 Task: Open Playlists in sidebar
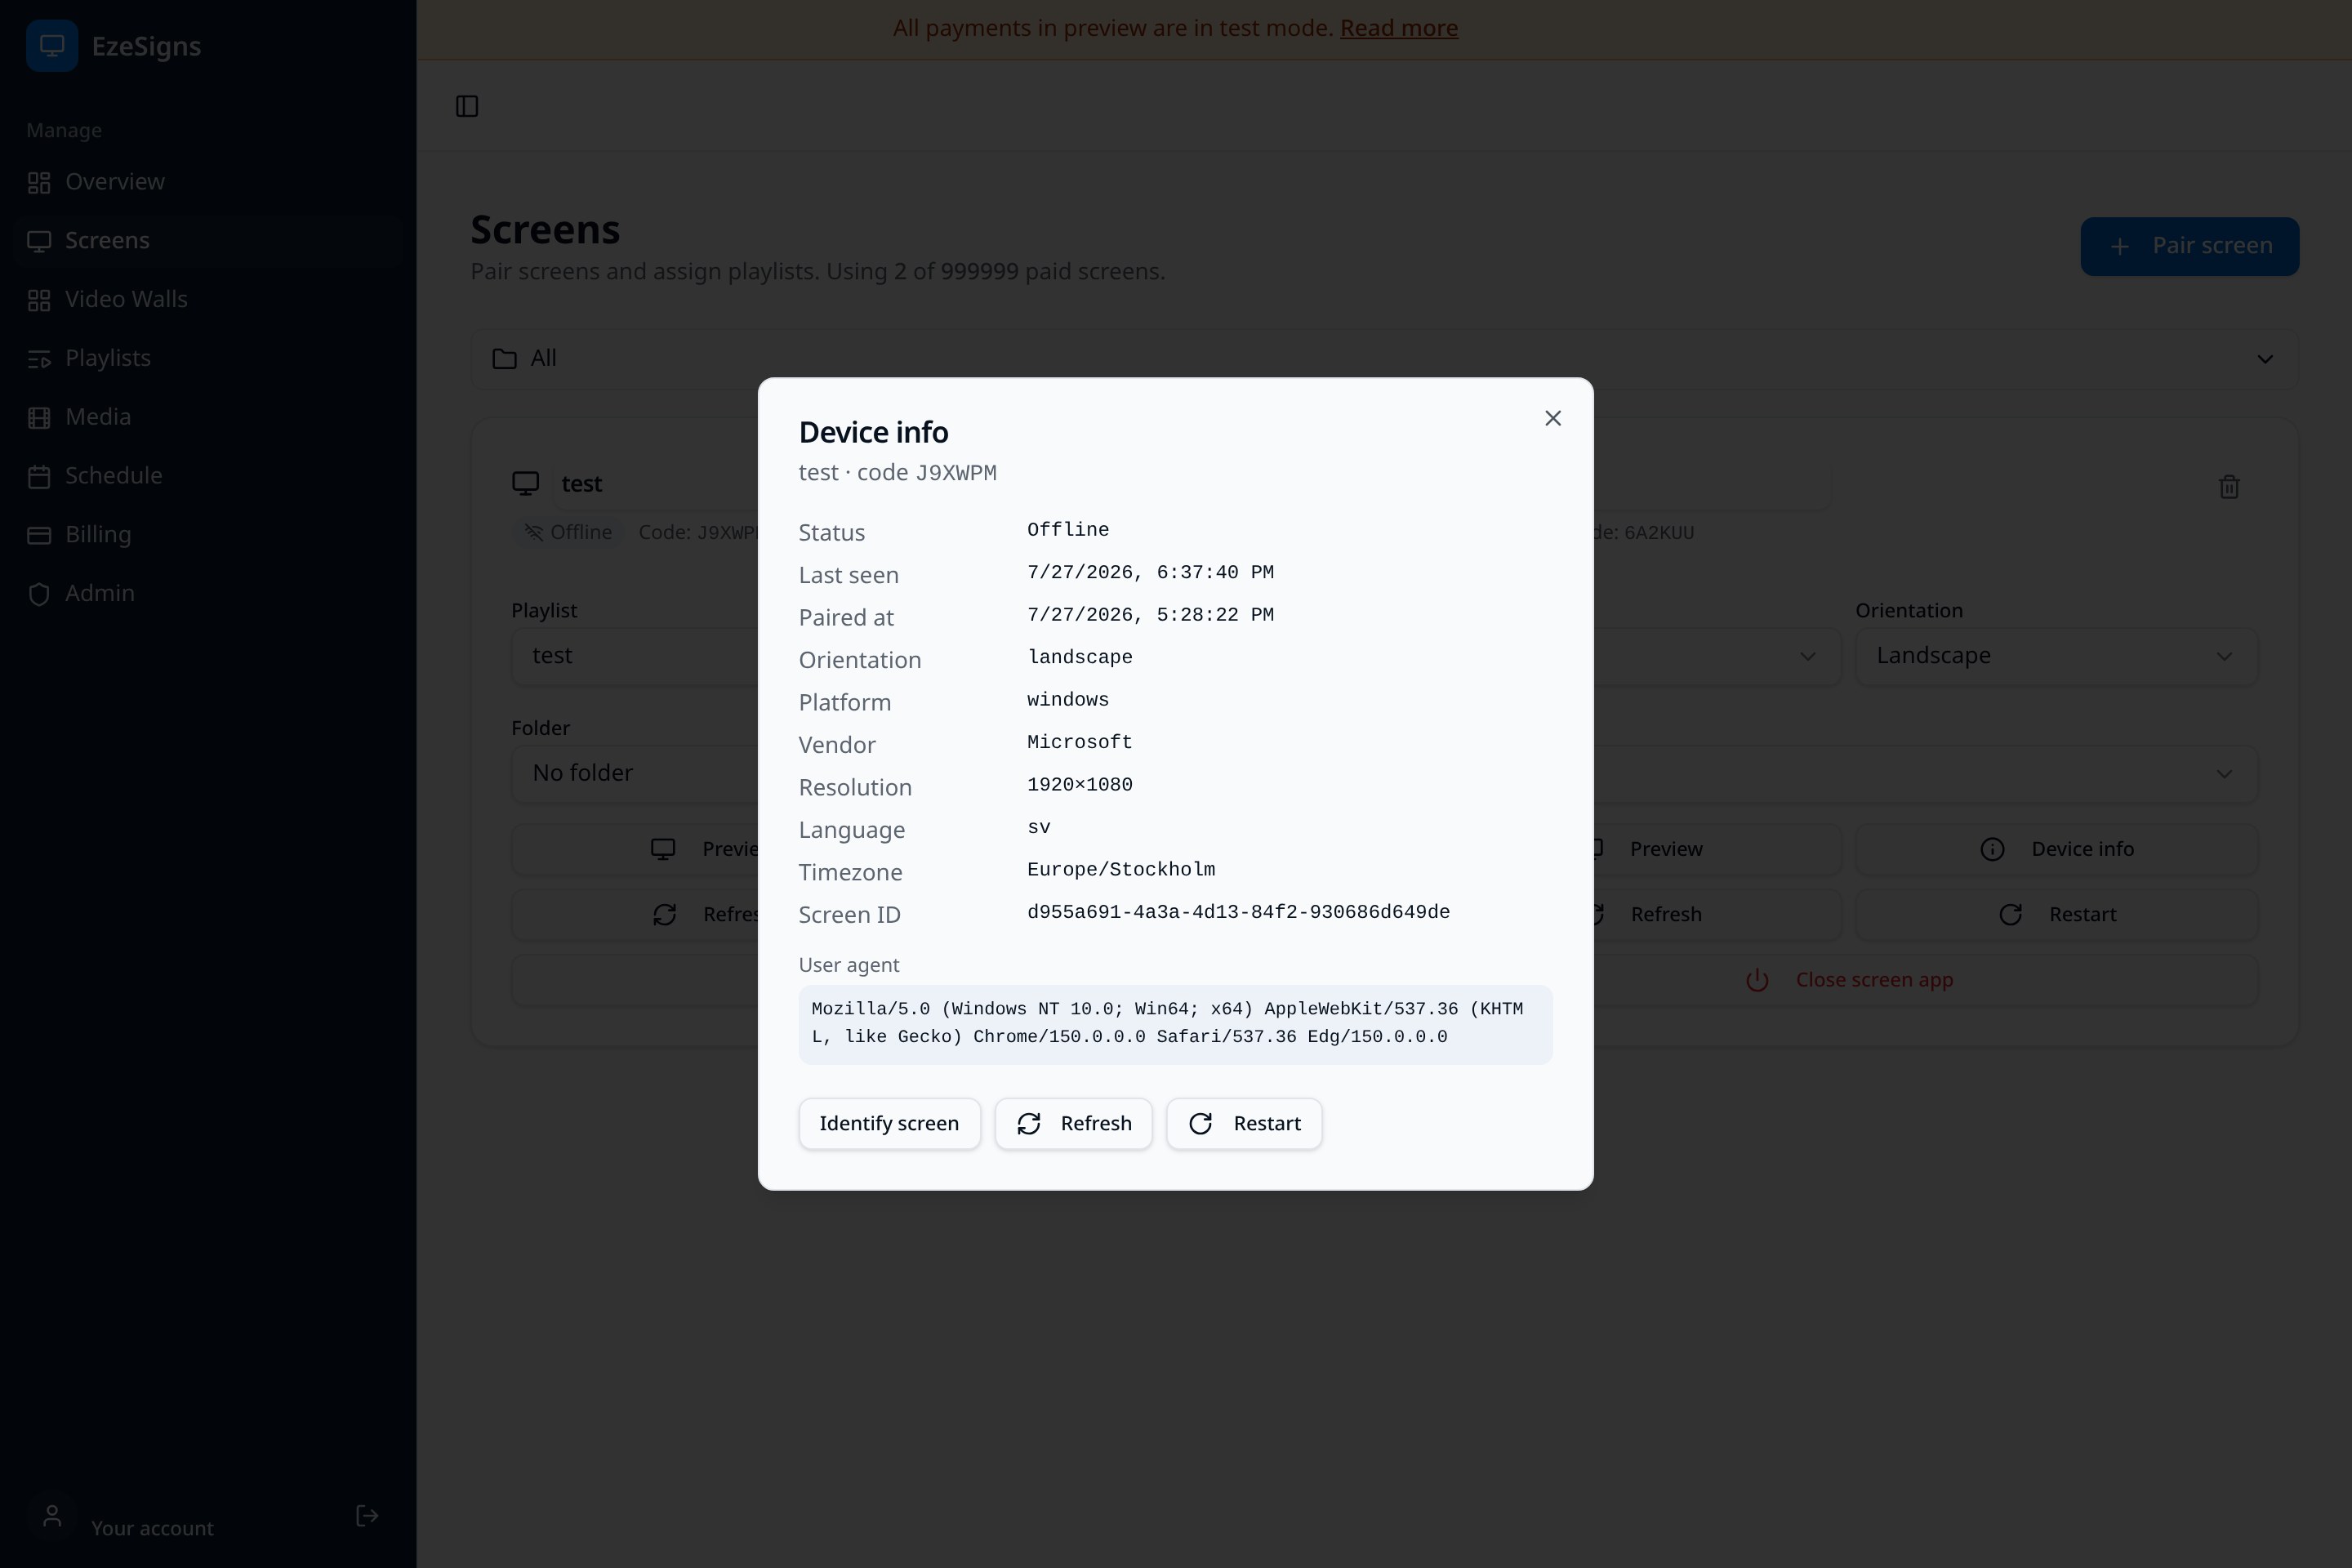(x=208, y=358)
